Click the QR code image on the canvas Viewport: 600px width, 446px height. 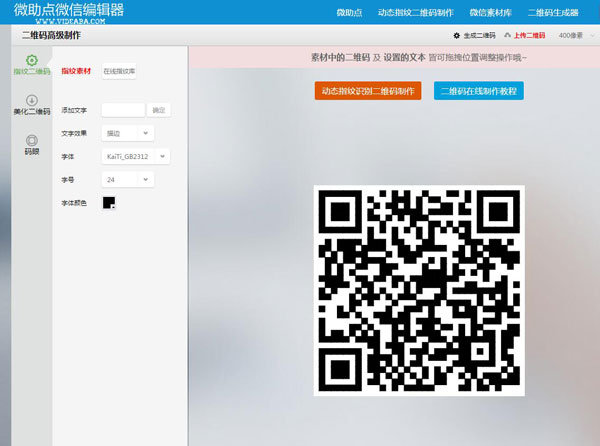coord(419,290)
